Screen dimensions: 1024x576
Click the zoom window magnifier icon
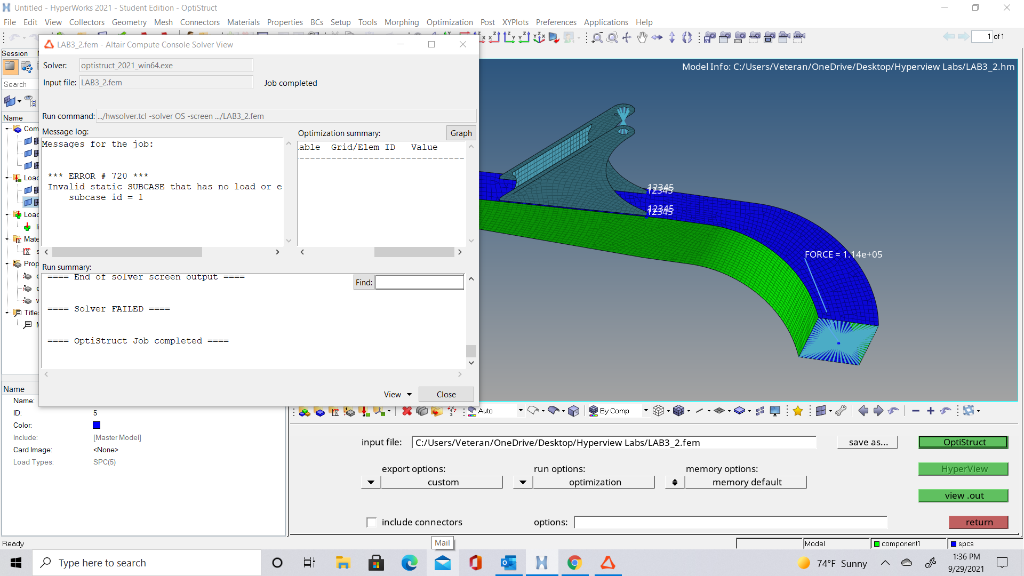(597, 37)
